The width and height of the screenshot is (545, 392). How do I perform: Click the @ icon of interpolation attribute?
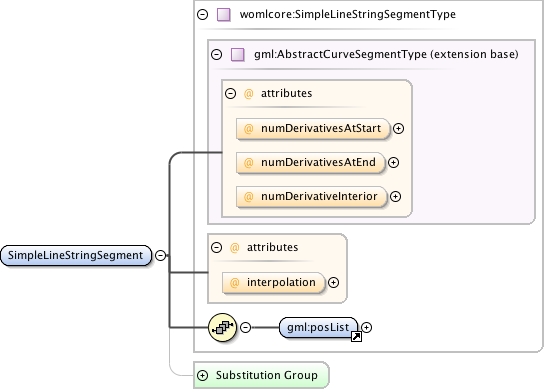[235, 283]
